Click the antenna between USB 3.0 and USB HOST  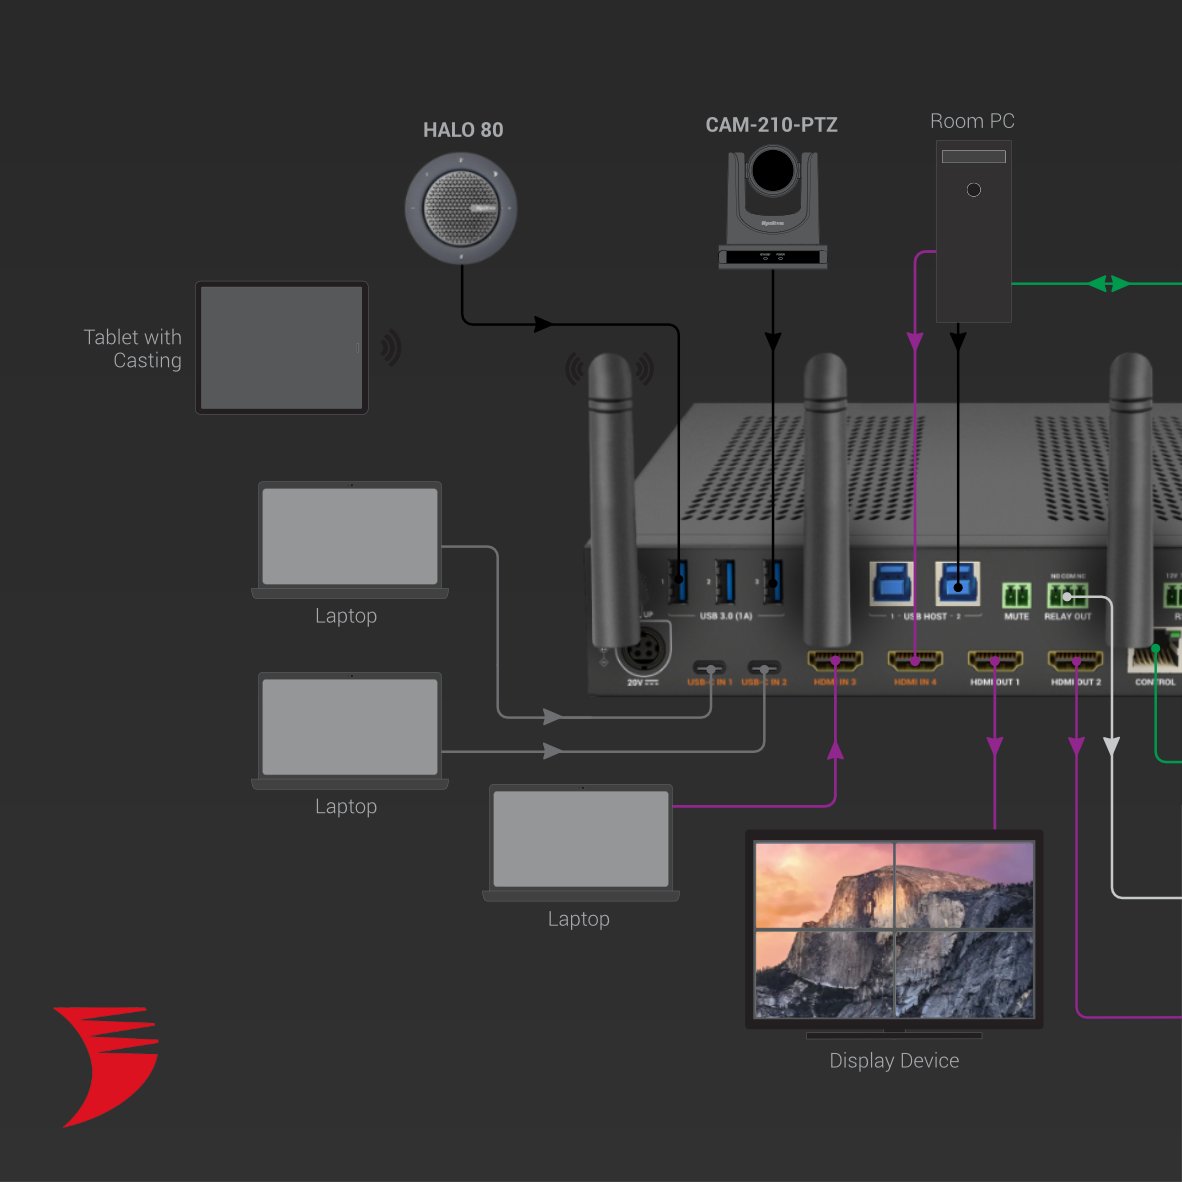(x=826, y=500)
